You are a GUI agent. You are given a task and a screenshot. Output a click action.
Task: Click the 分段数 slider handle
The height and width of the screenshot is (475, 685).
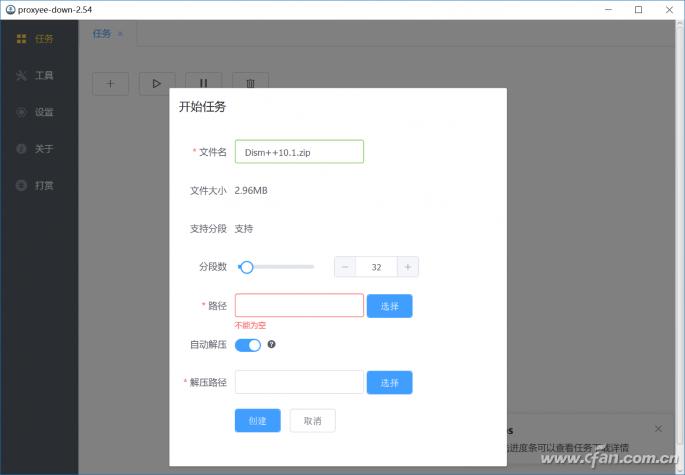pos(247,267)
